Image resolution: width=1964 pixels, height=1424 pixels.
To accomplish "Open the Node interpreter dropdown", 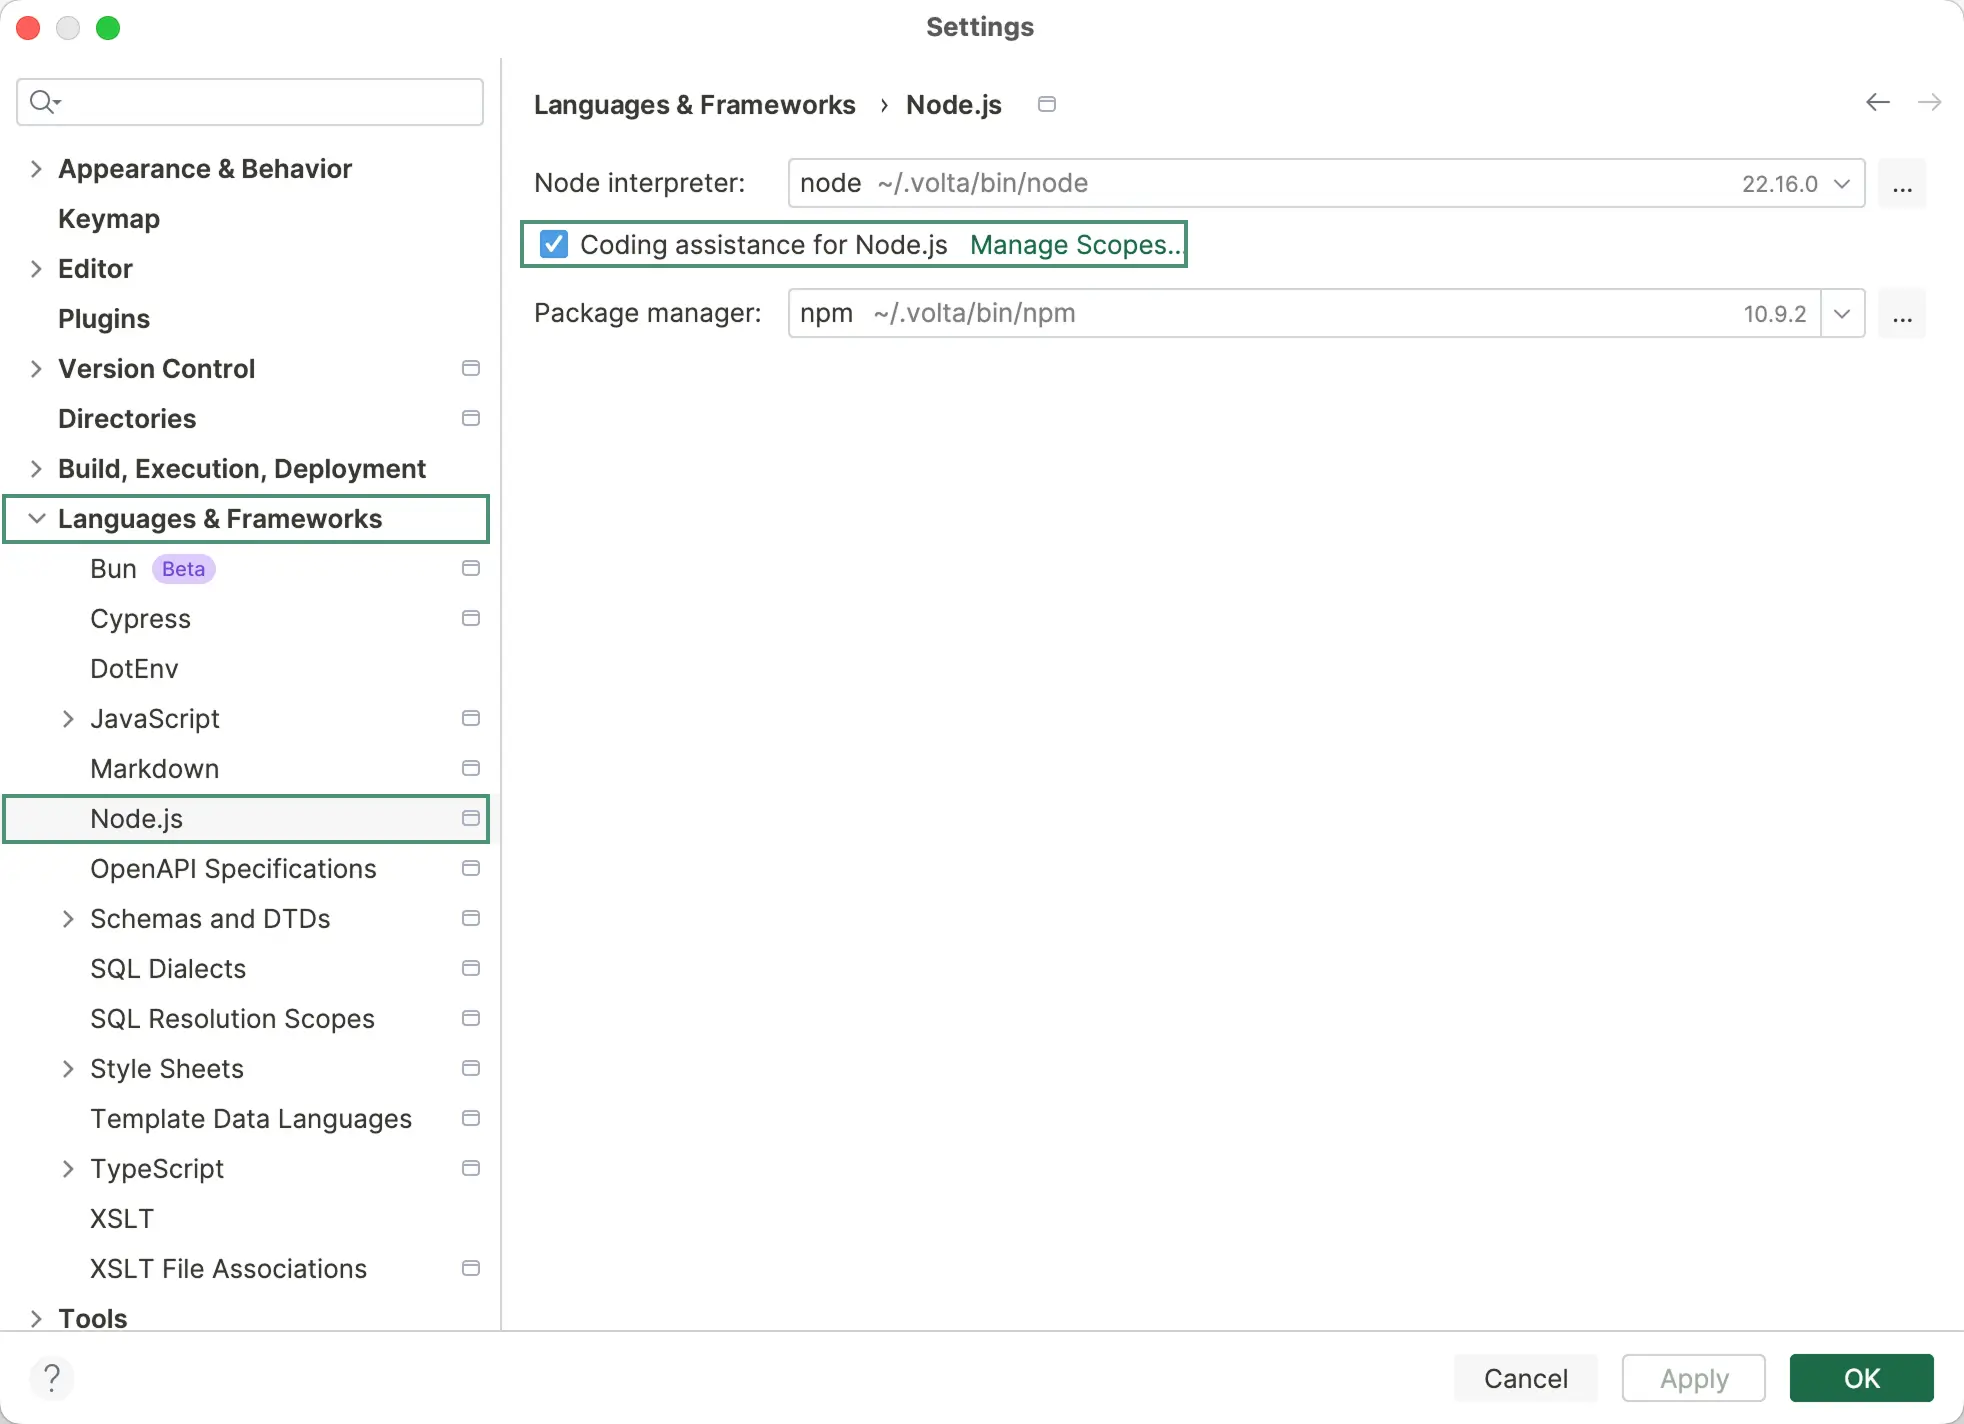I will (1842, 183).
